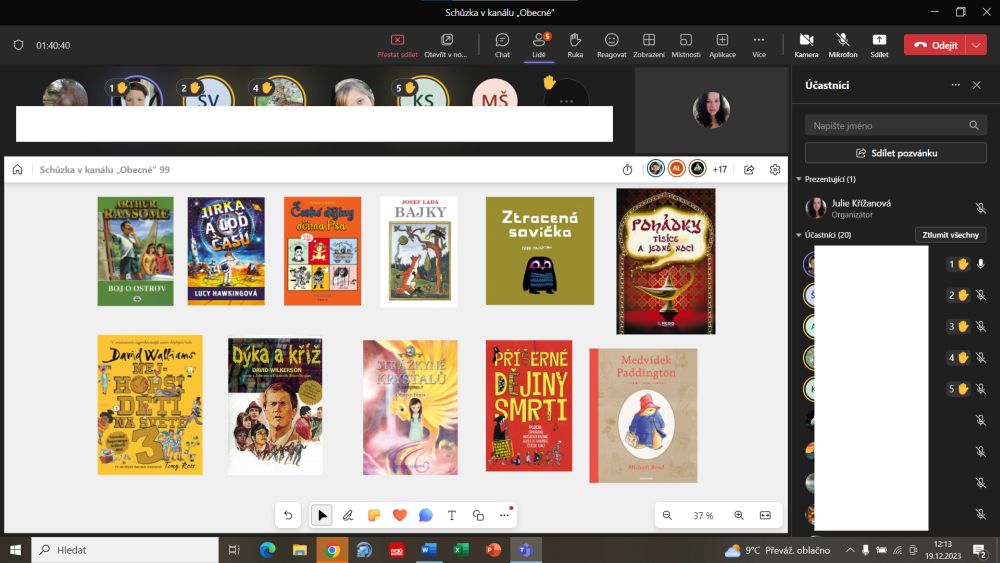Toggle microphone of participant with hand 3

[980, 326]
